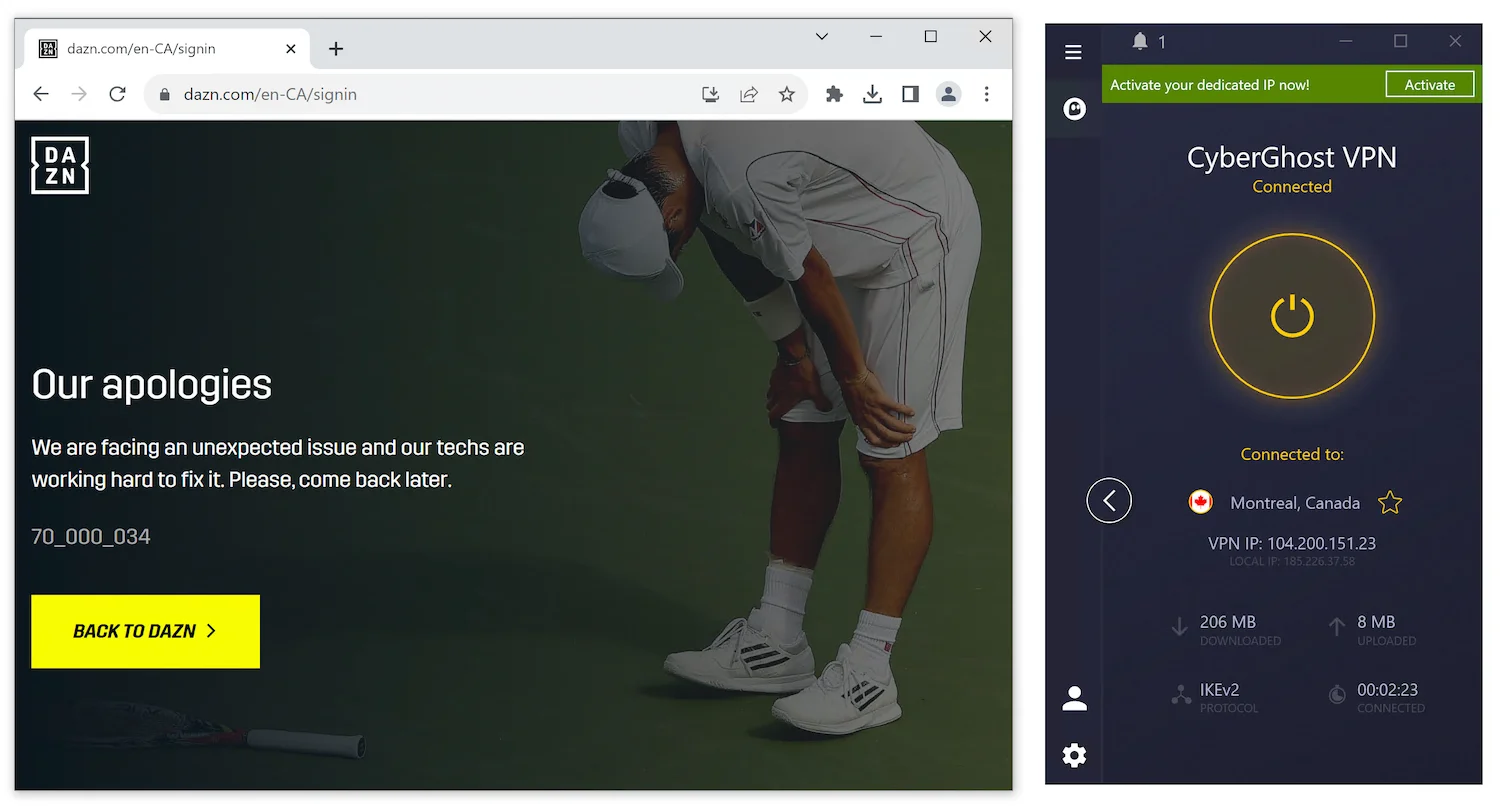Open the Chrome downloads icon
This screenshot has height=808, width=1500.
pyautogui.click(x=872, y=94)
